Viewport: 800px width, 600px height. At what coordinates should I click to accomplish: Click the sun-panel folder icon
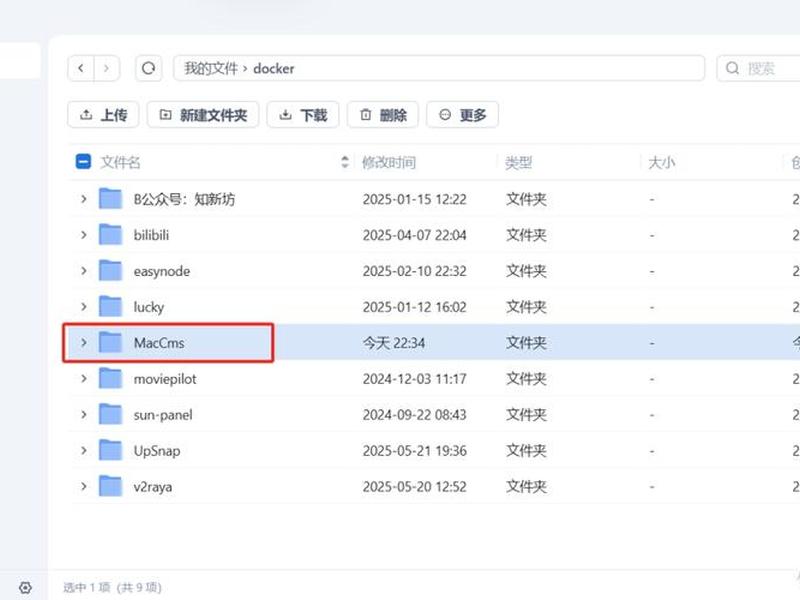(110, 414)
